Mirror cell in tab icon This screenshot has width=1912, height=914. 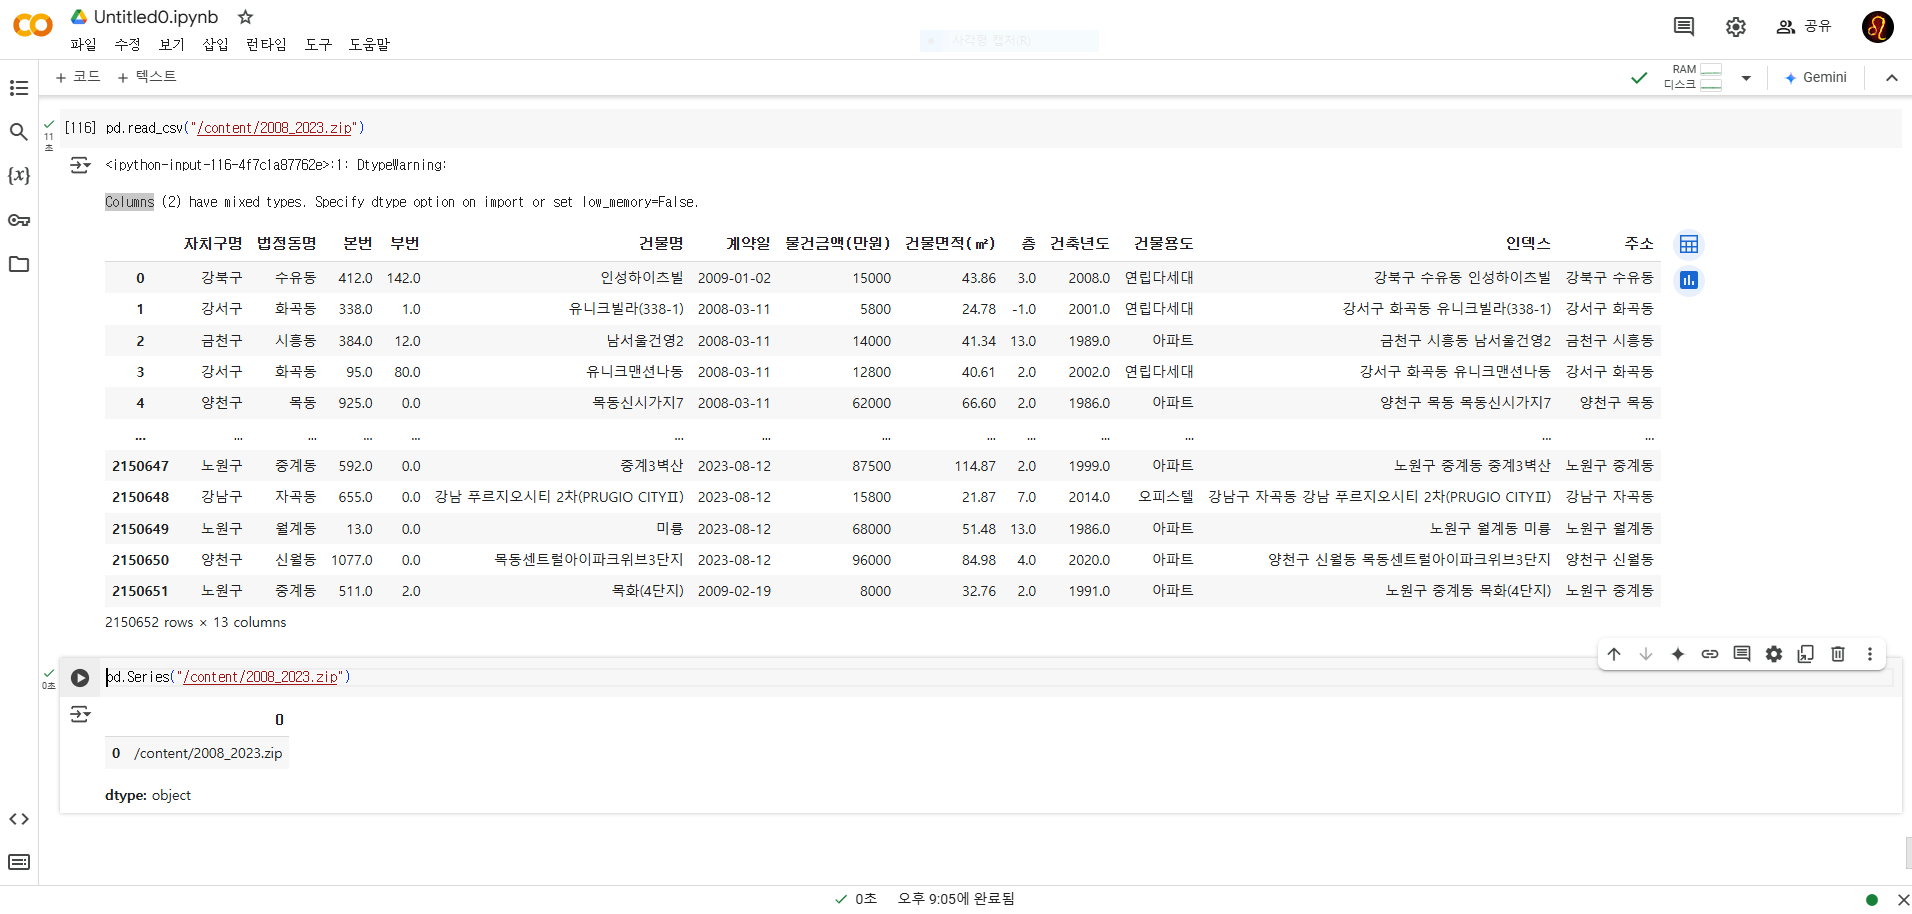tap(1806, 654)
